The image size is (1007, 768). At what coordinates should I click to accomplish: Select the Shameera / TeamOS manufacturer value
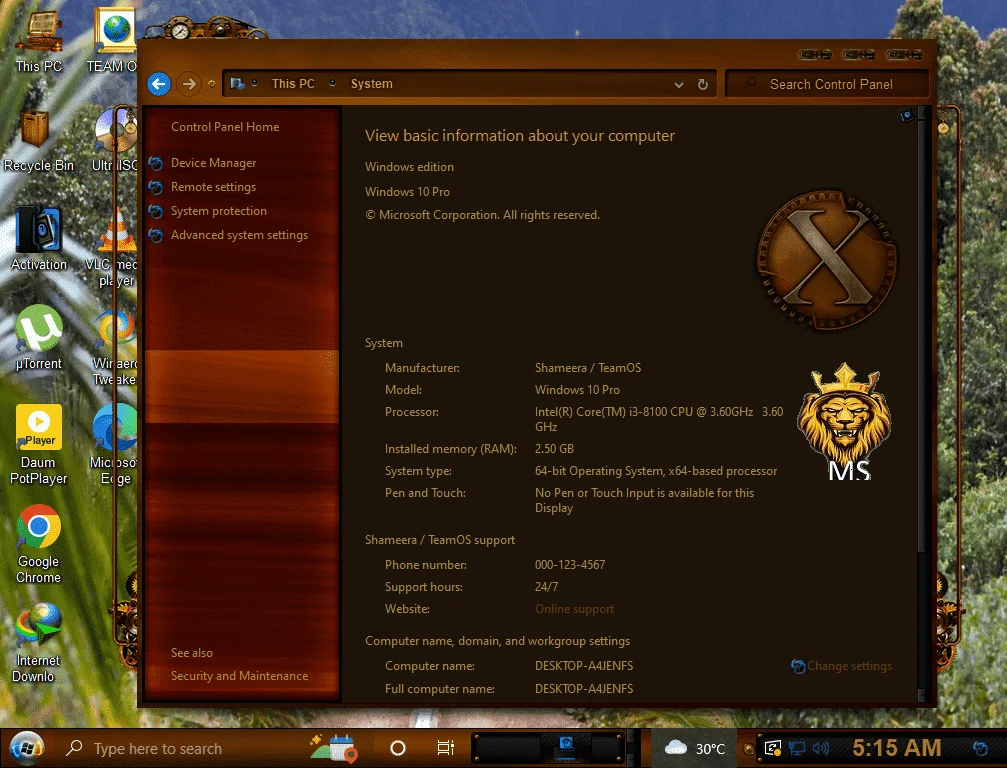point(588,368)
